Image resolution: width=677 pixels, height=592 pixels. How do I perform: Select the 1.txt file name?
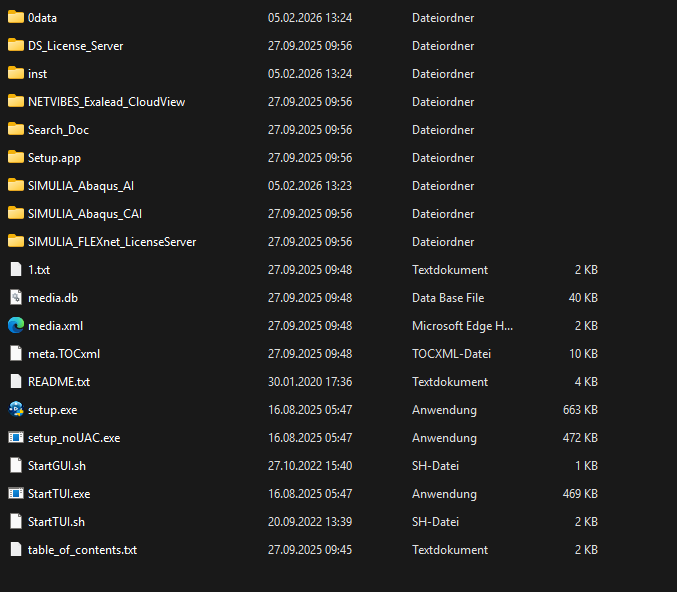pyautogui.click(x=38, y=269)
